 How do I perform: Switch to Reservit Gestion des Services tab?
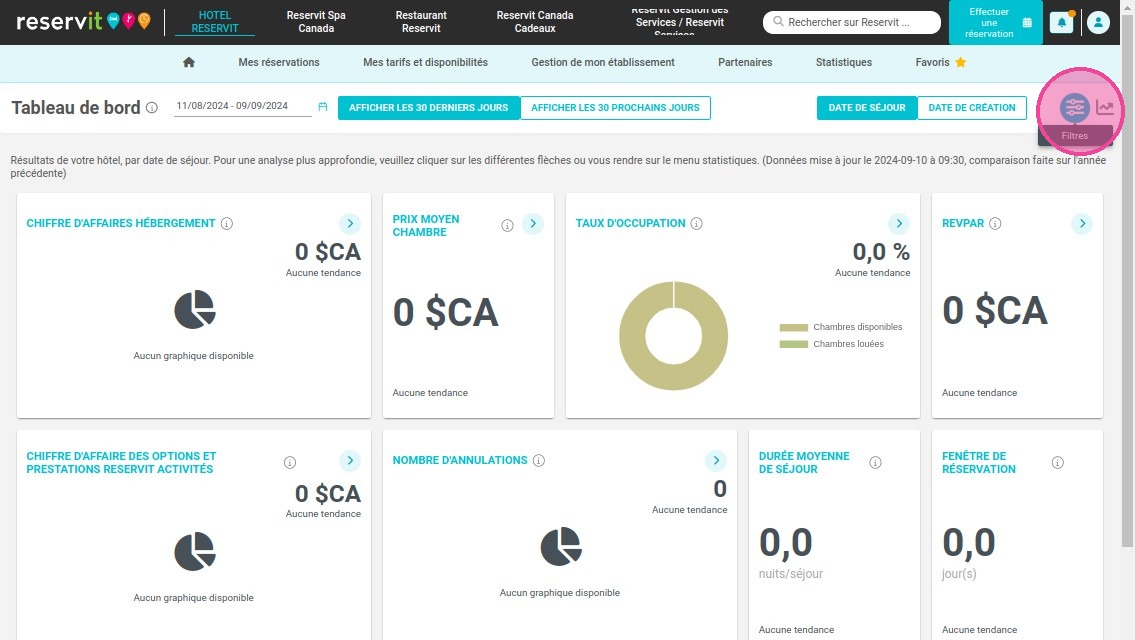point(680,22)
